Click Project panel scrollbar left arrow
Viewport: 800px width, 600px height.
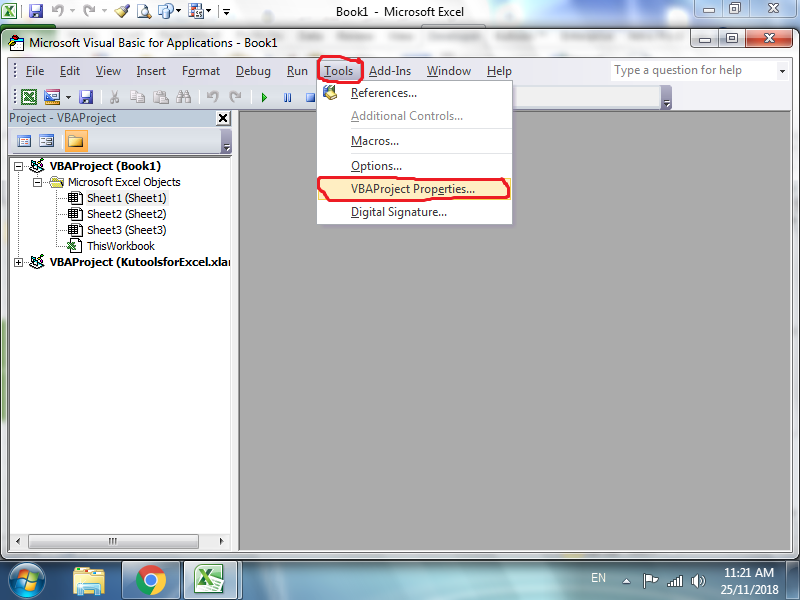click(18, 541)
